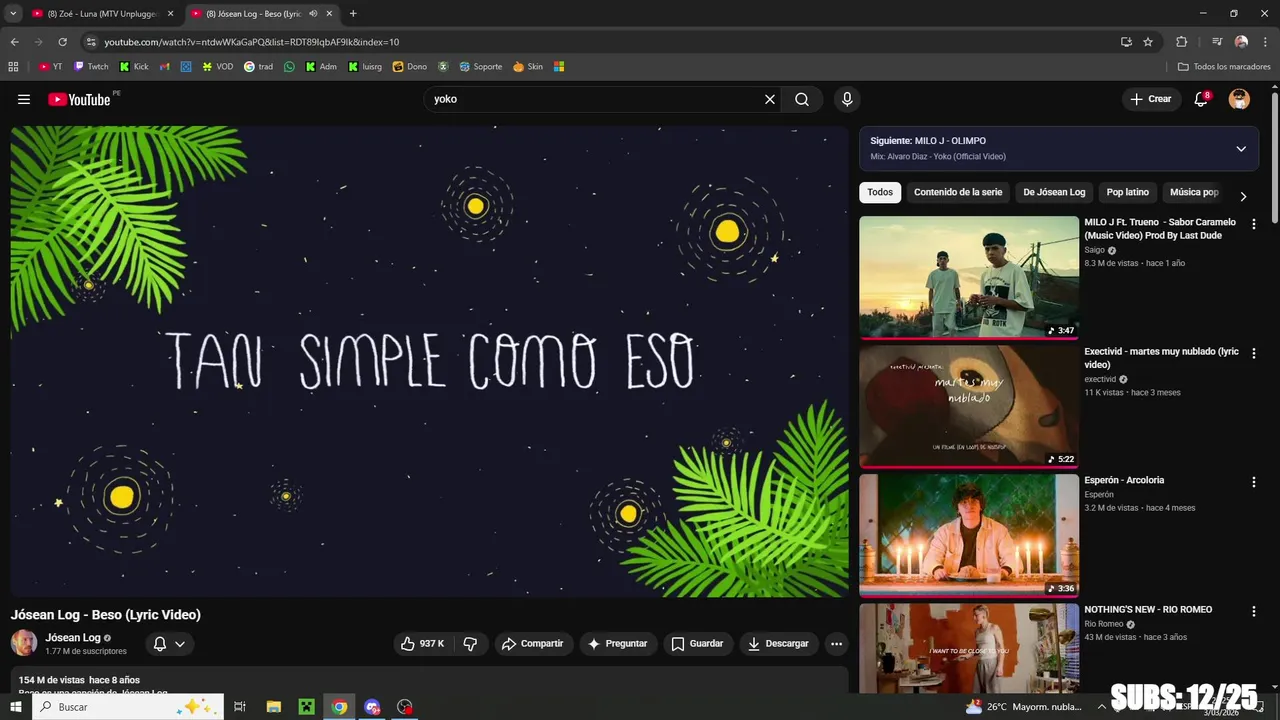
Task: Open the Jósean Log channel avatar
Action: tap(24, 643)
